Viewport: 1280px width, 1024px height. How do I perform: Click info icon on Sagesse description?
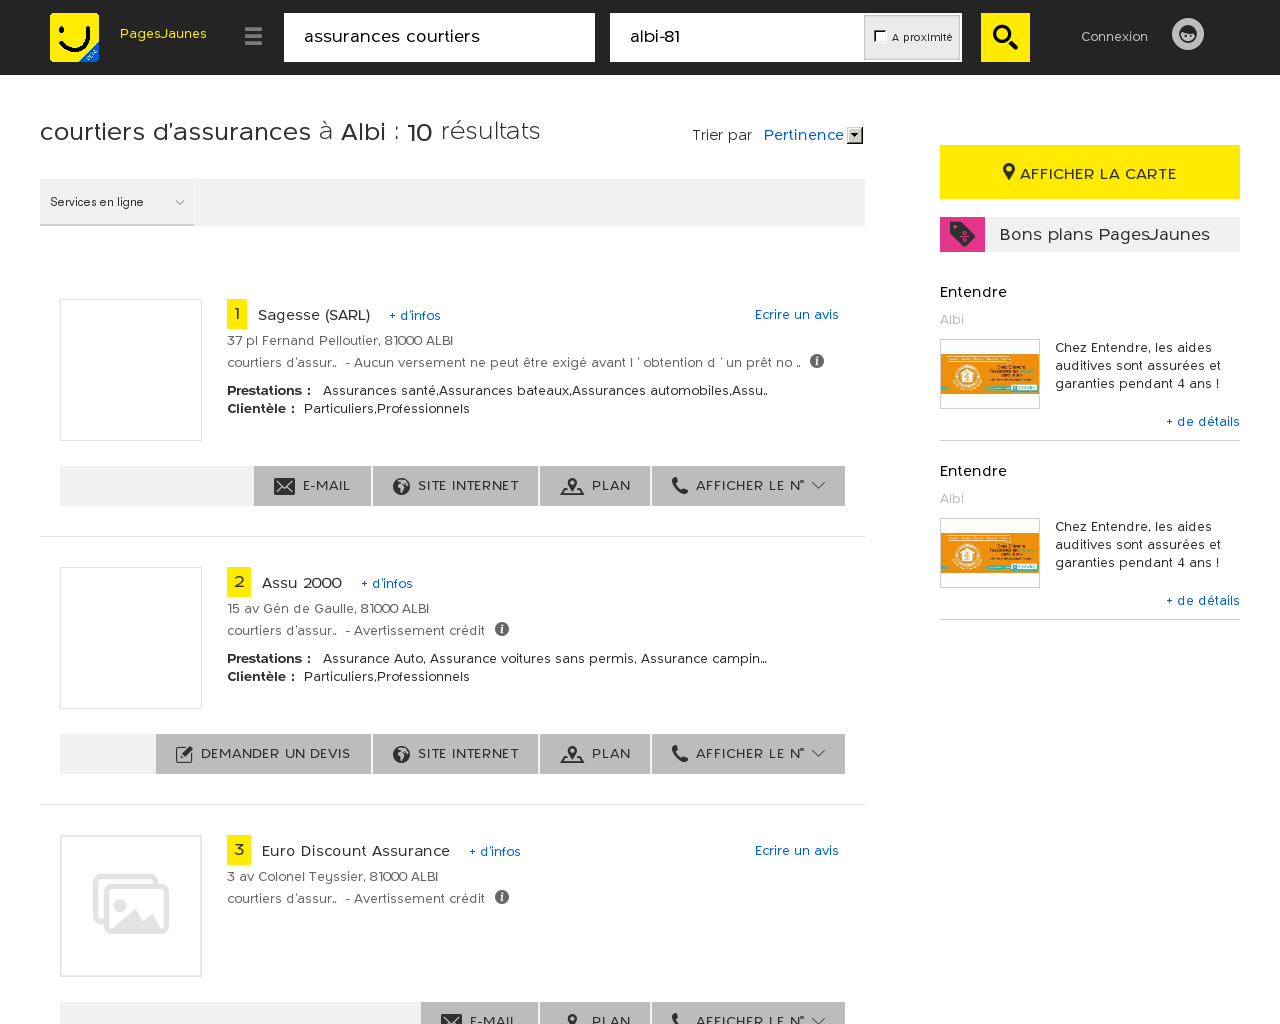pyautogui.click(x=817, y=361)
